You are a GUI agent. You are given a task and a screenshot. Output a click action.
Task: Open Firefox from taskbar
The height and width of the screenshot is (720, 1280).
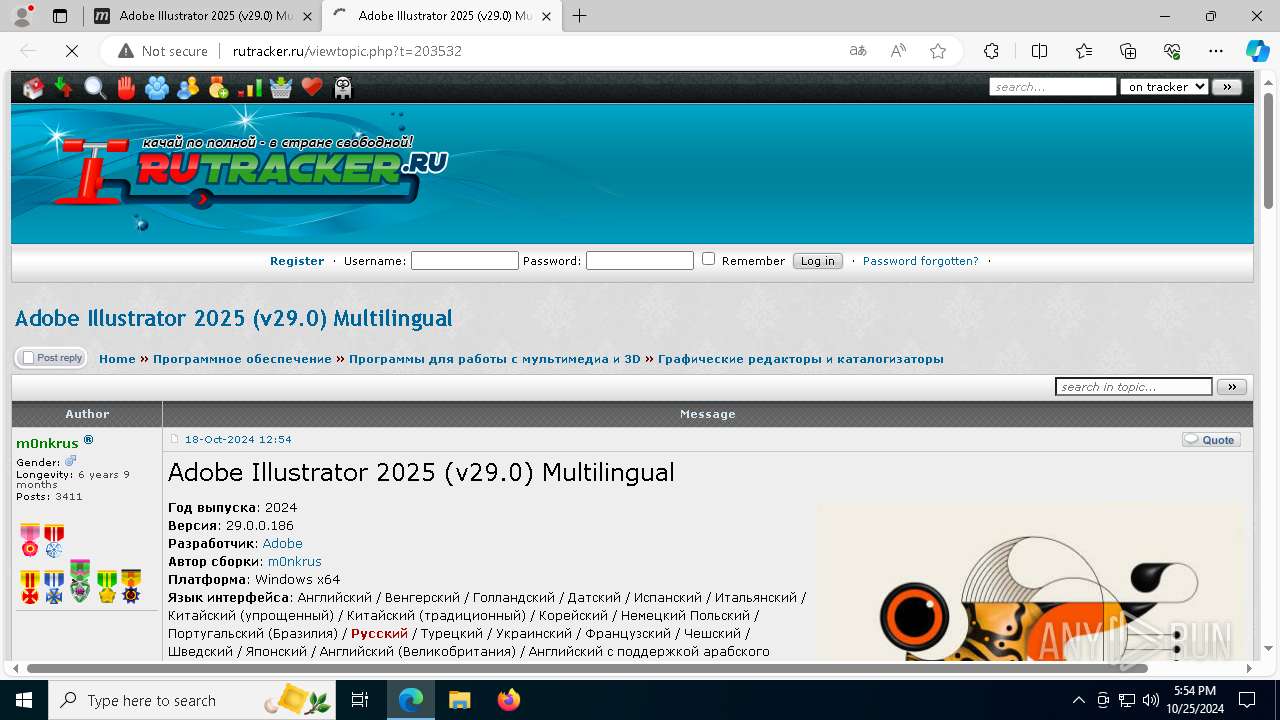coord(509,700)
